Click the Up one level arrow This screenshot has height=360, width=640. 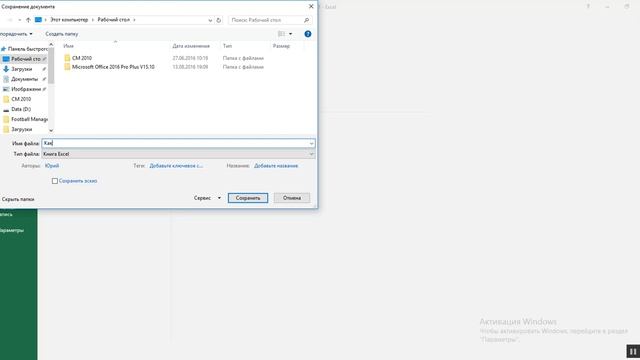pos(28,20)
